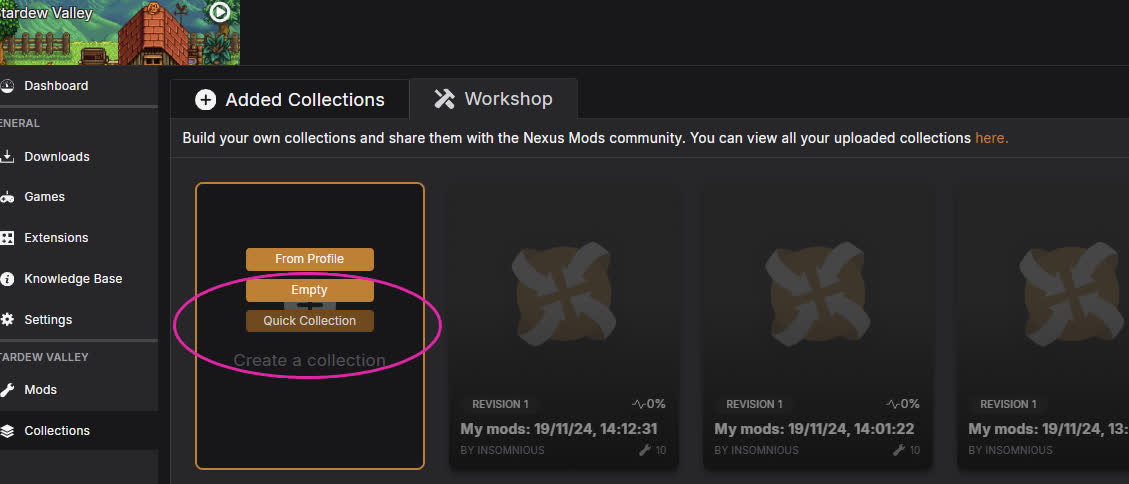
Task: Switch to the Workshop tab
Action: point(494,99)
